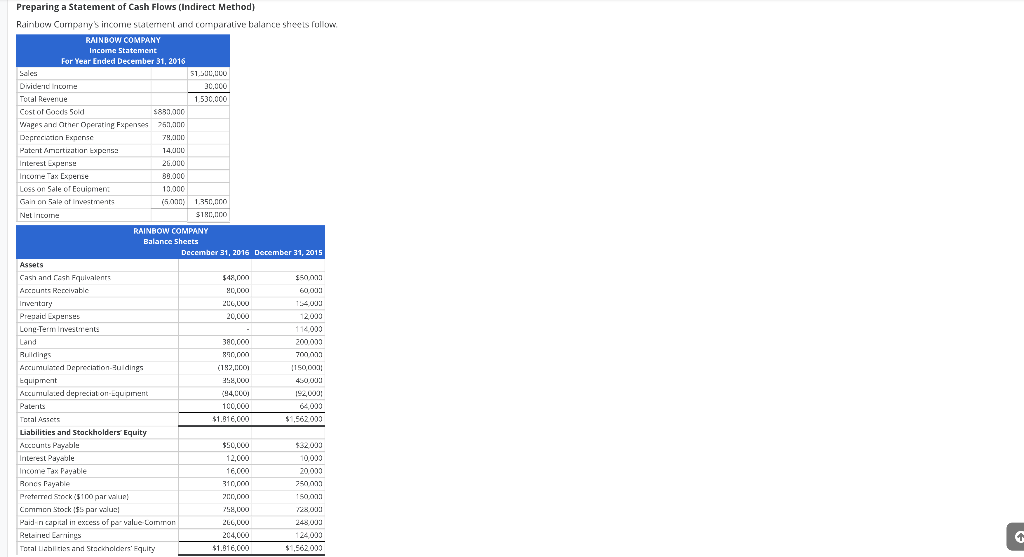Click the 'Retained Earnings' row label

point(50,535)
